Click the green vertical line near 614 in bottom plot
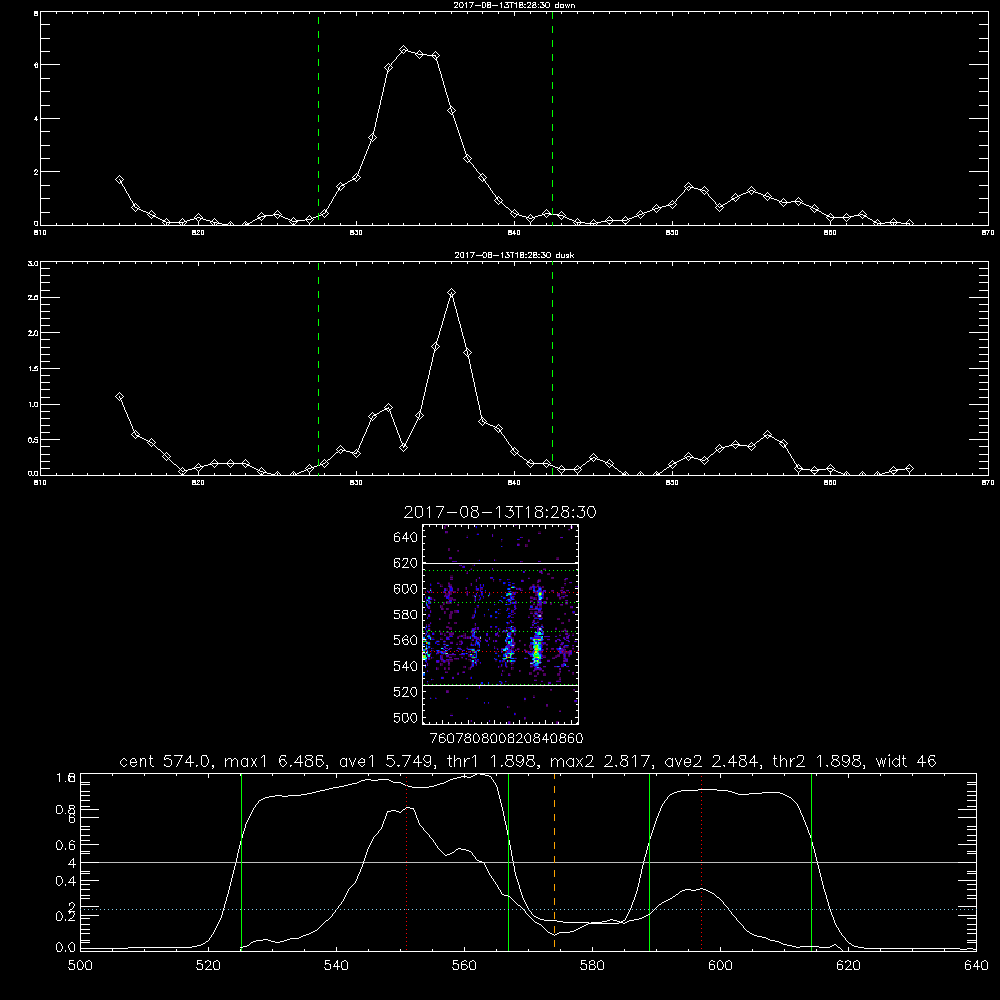 coord(811,862)
